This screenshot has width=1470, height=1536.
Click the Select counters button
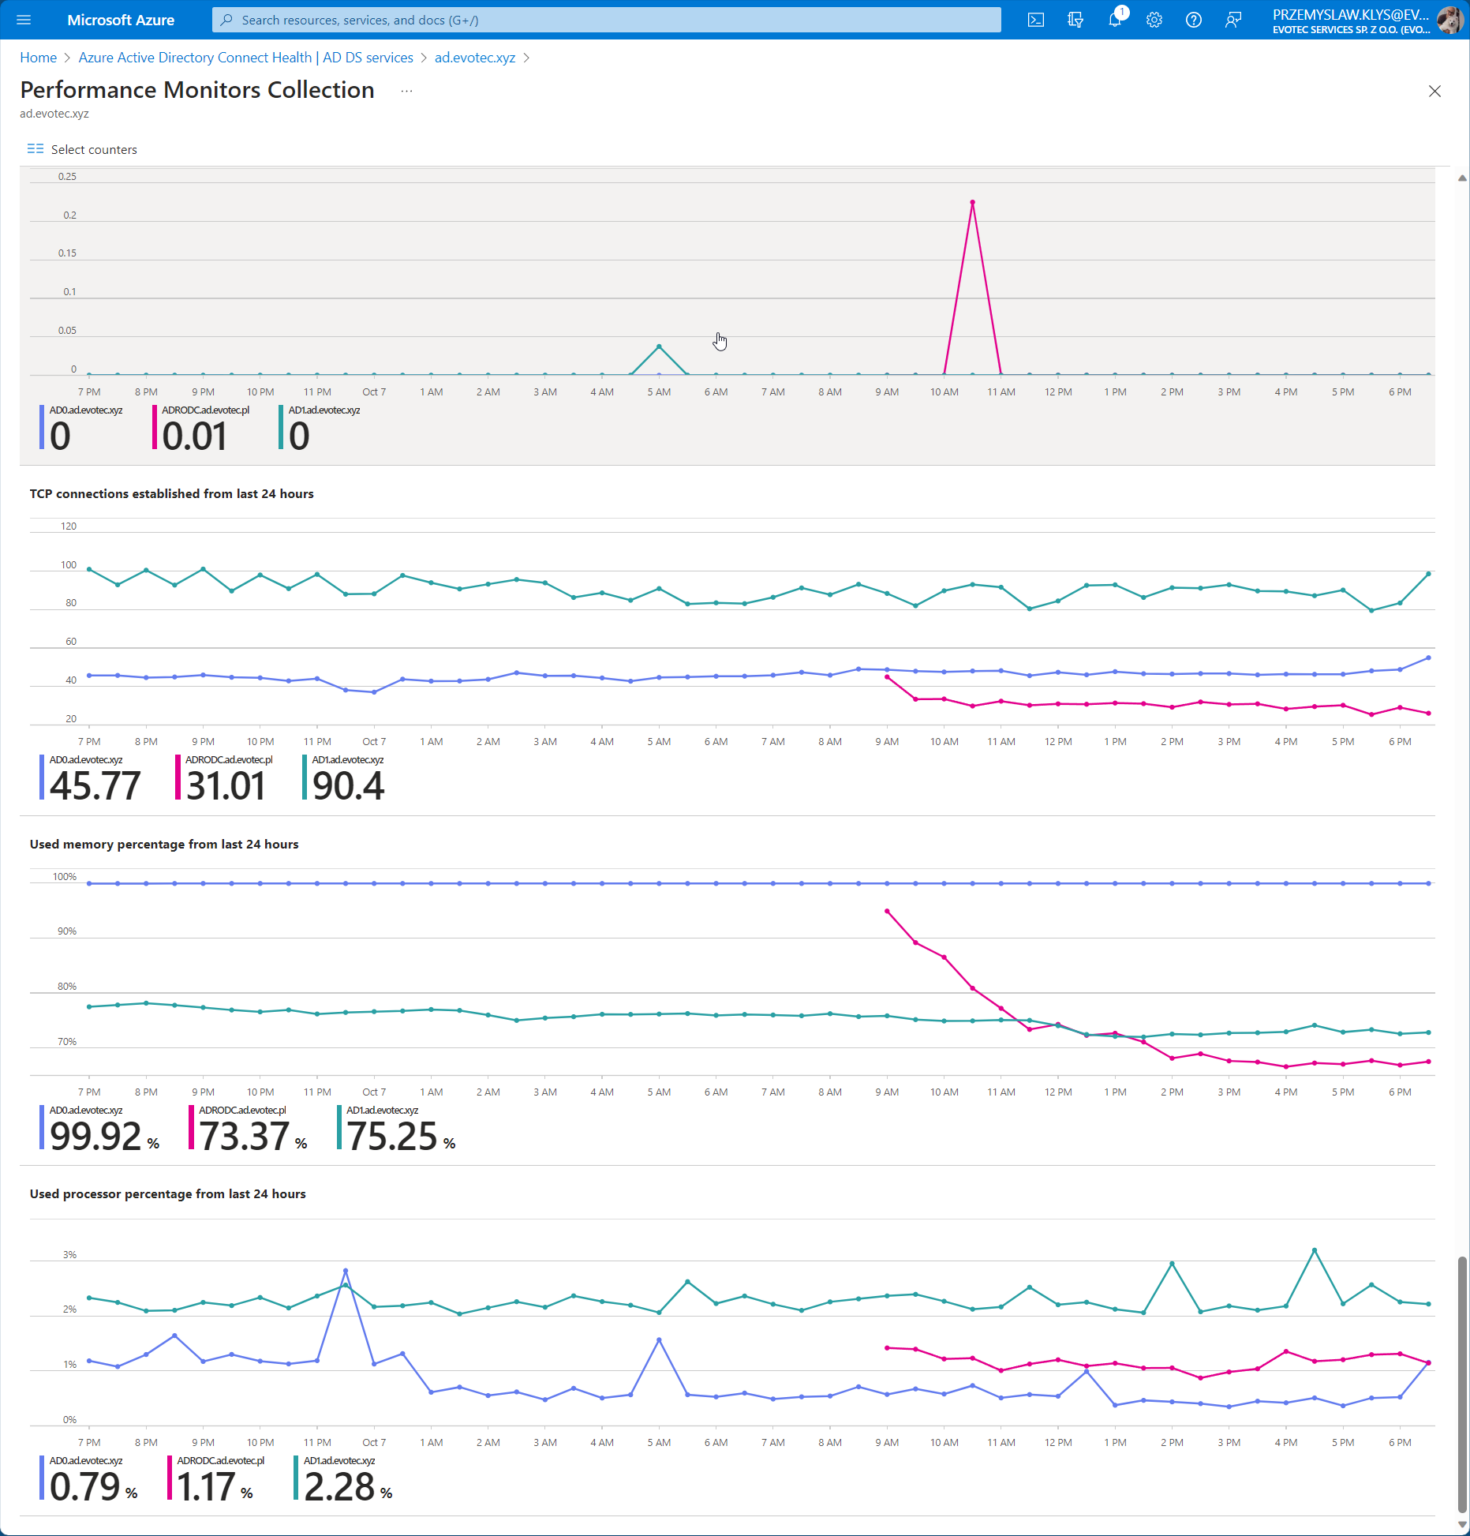82,149
